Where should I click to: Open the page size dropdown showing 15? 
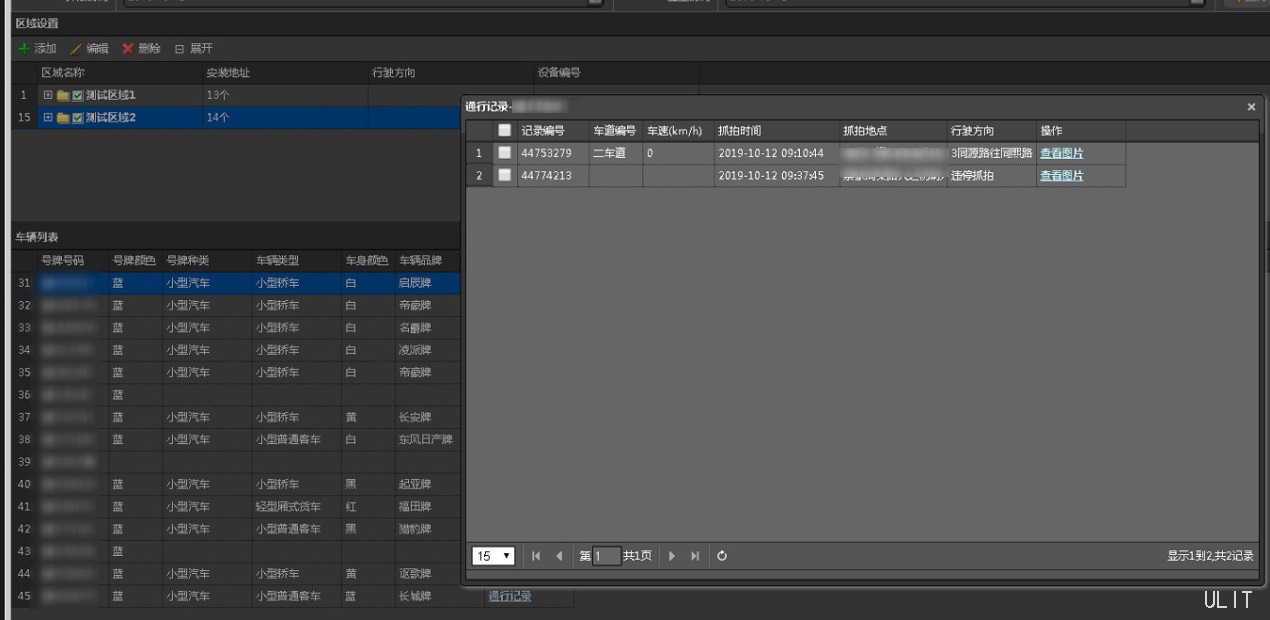493,556
